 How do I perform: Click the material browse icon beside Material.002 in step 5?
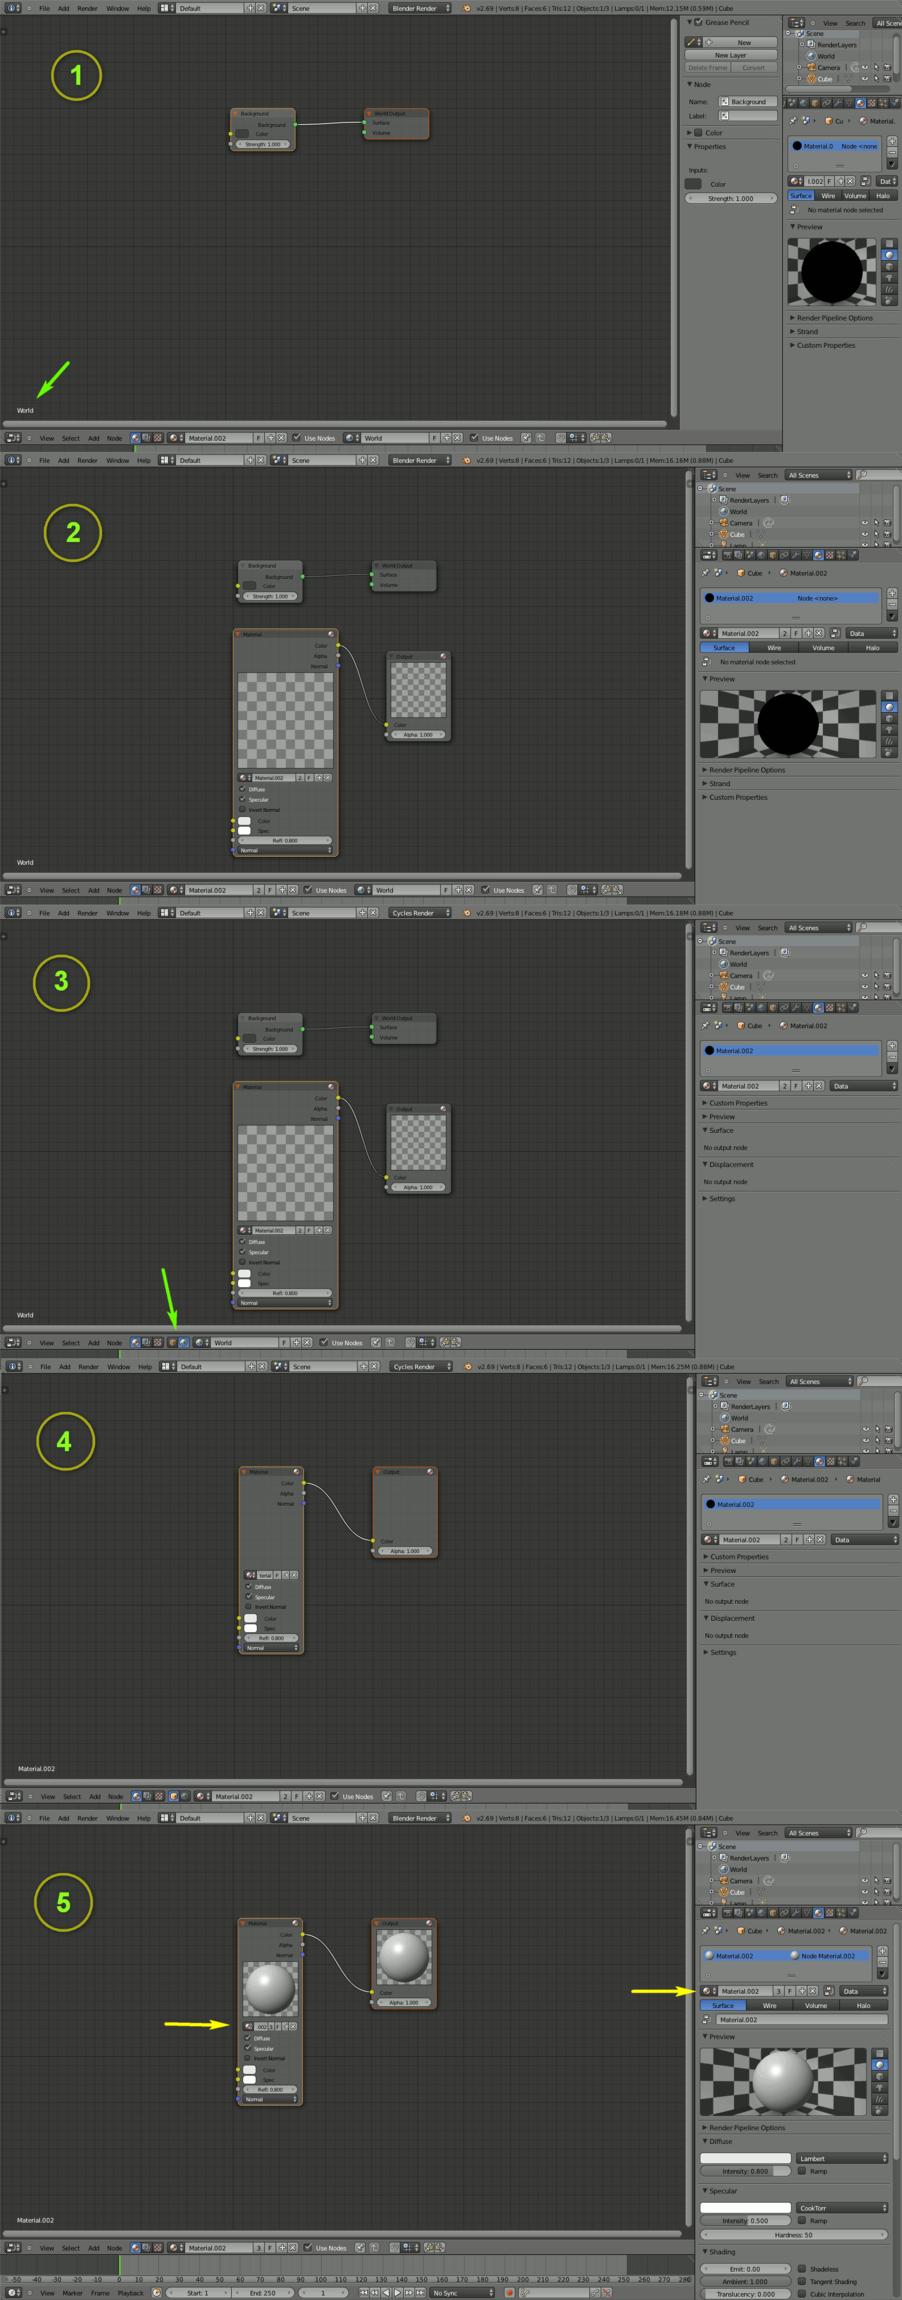(707, 1991)
